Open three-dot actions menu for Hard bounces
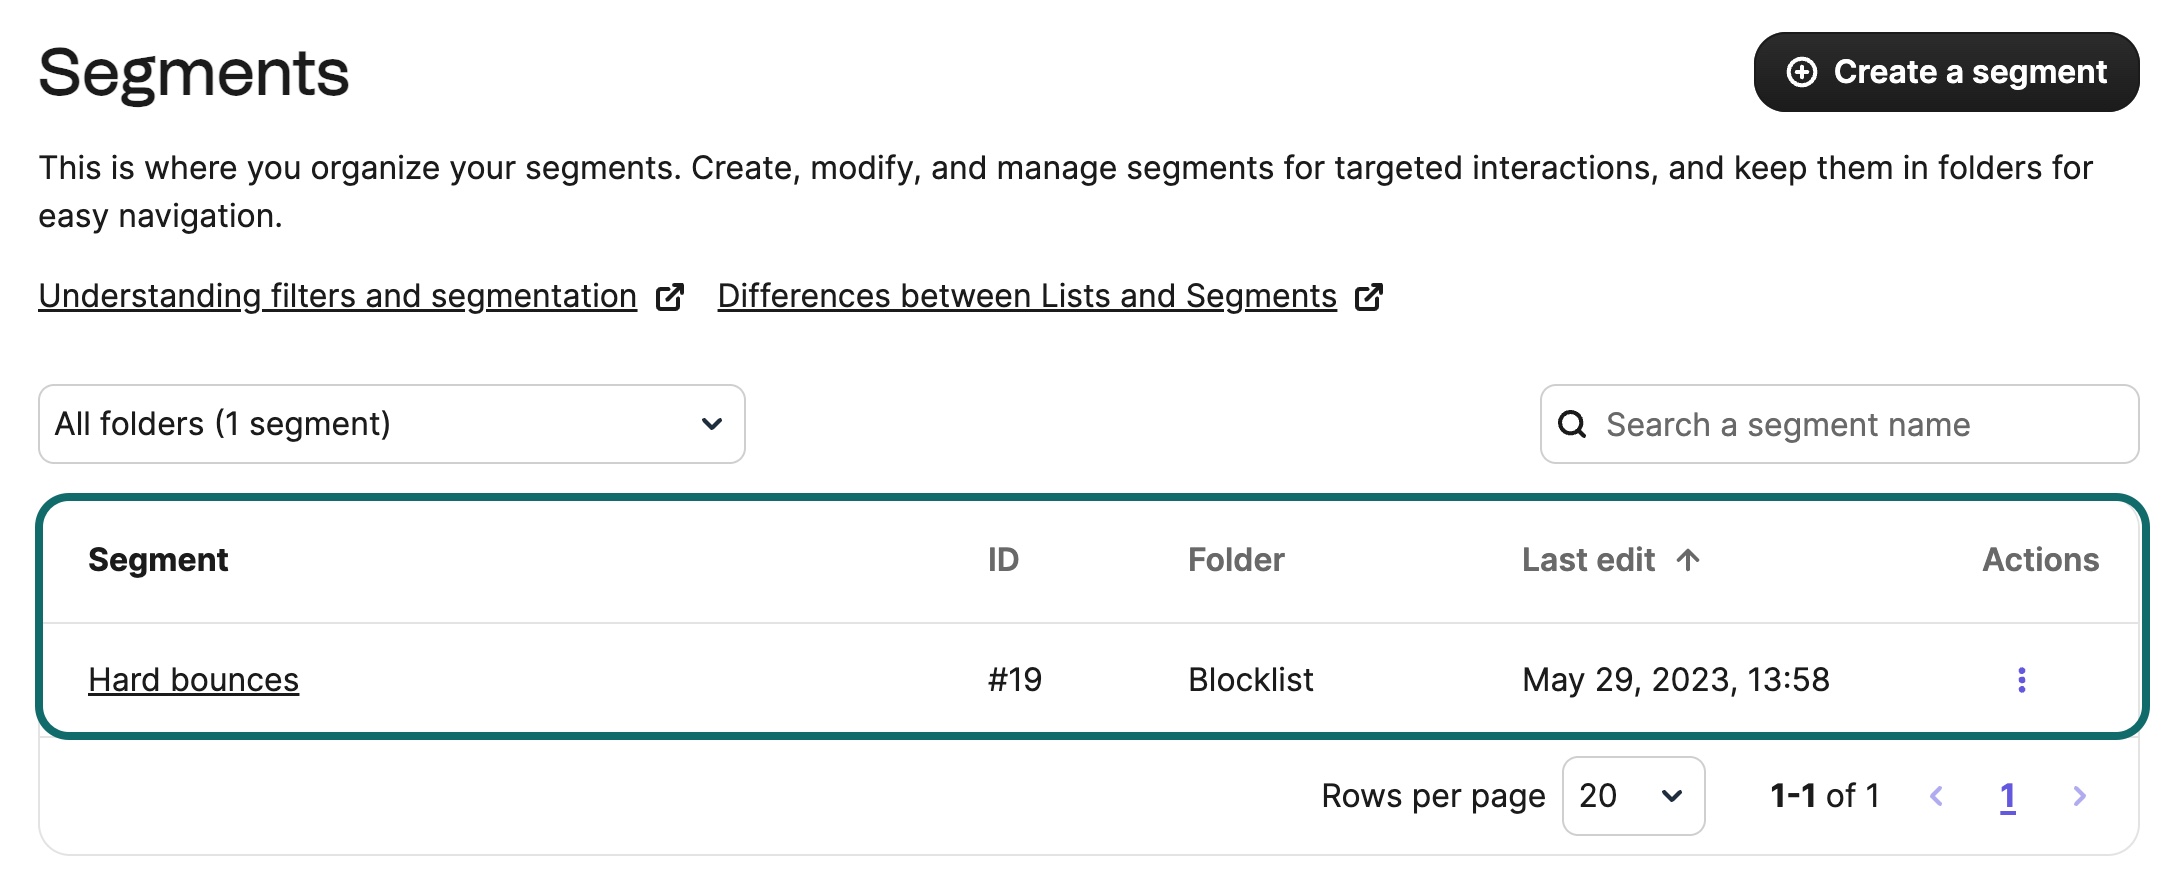The width and height of the screenshot is (2172, 884). pyautogui.click(x=2021, y=680)
